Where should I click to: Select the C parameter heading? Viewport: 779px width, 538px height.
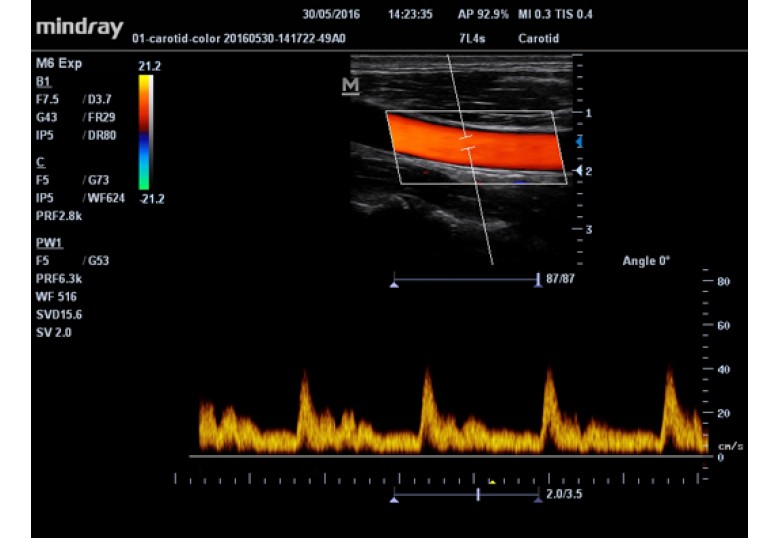coord(40,162)
